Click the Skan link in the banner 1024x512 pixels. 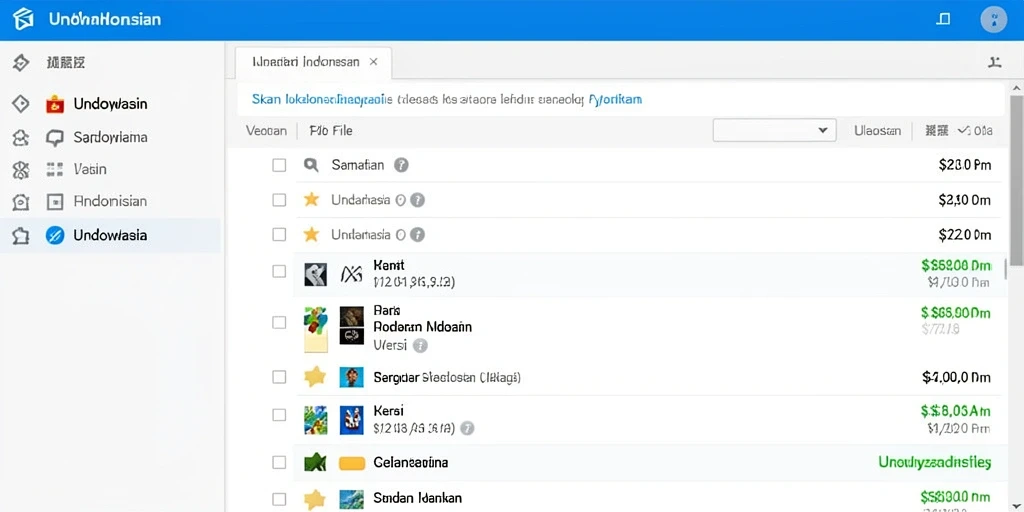[266, 99]
